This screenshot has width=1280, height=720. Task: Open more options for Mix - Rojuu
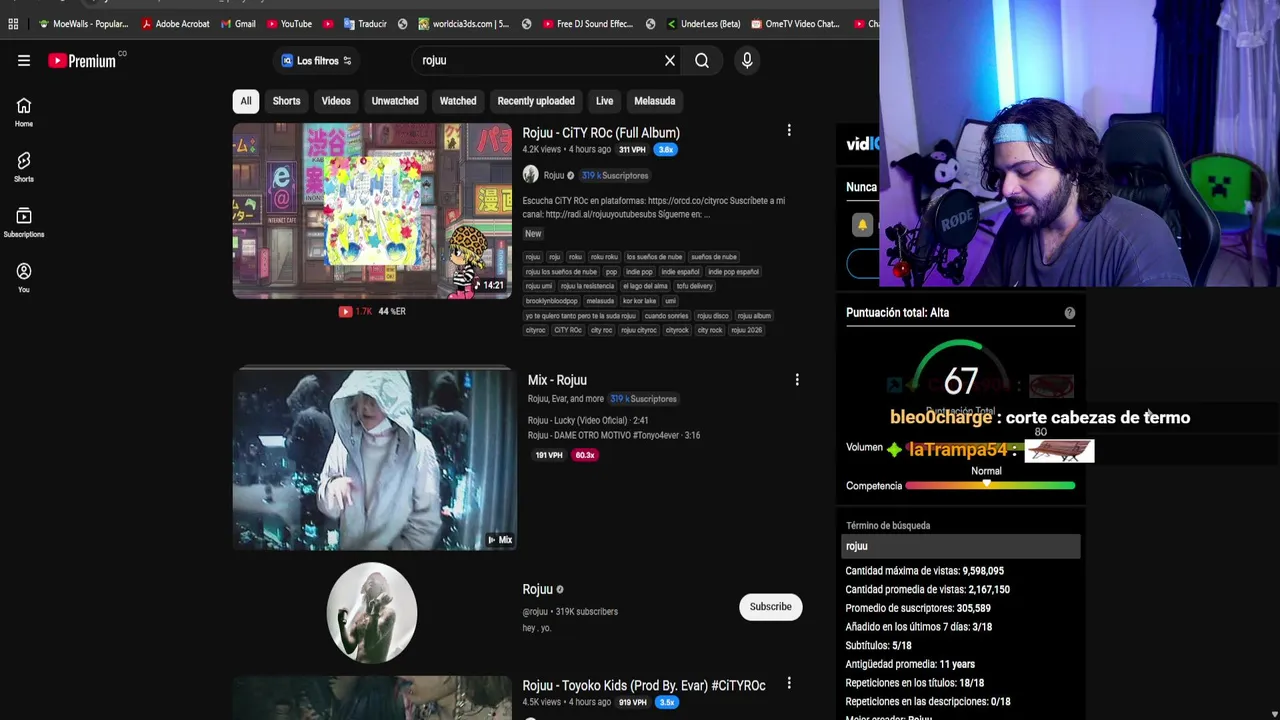[797, 380]
